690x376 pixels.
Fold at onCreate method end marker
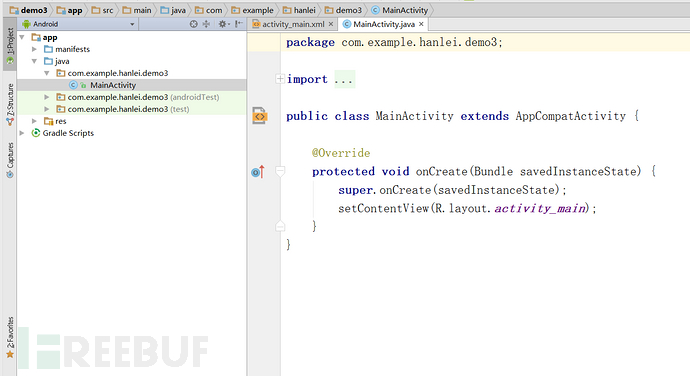point(280,226)
